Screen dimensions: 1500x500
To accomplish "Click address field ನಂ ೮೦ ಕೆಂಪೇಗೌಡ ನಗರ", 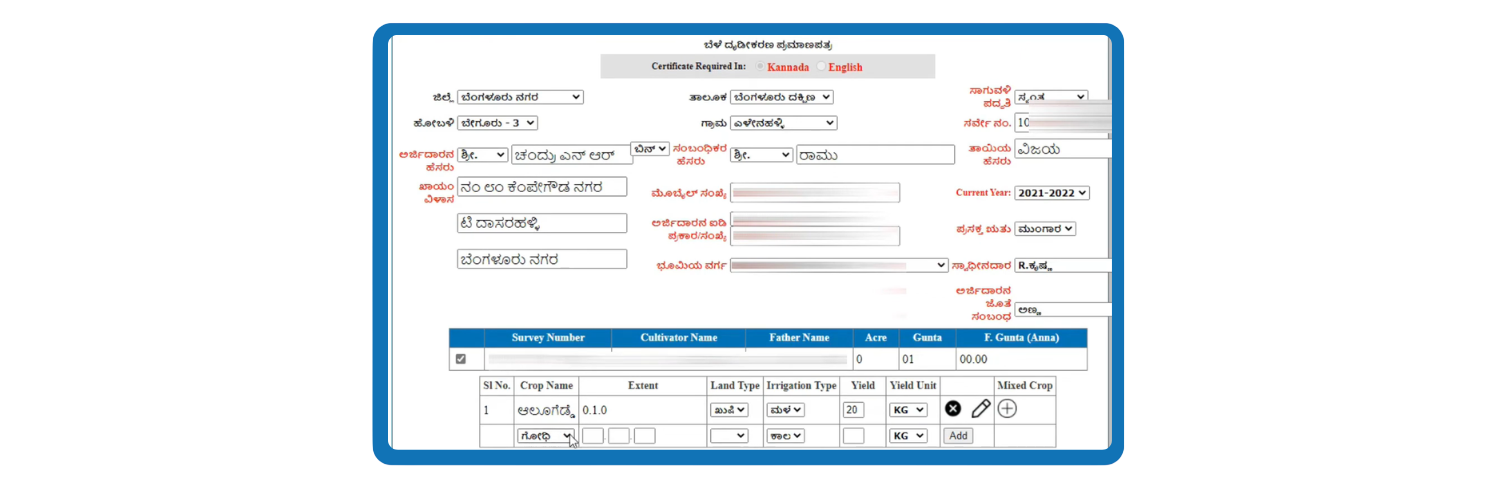I will pyautogui.click(x=542, y=187).
